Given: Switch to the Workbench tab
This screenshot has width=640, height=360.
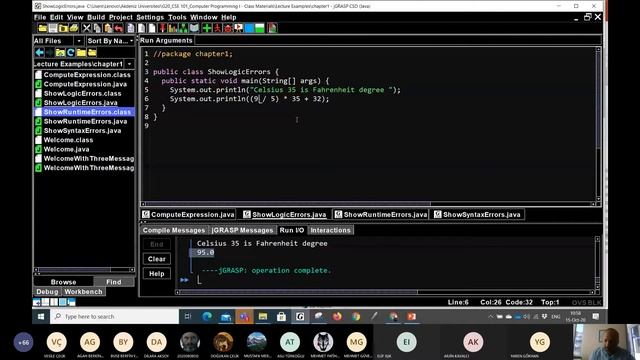Looking at the screenshot, I should point(83,291).
